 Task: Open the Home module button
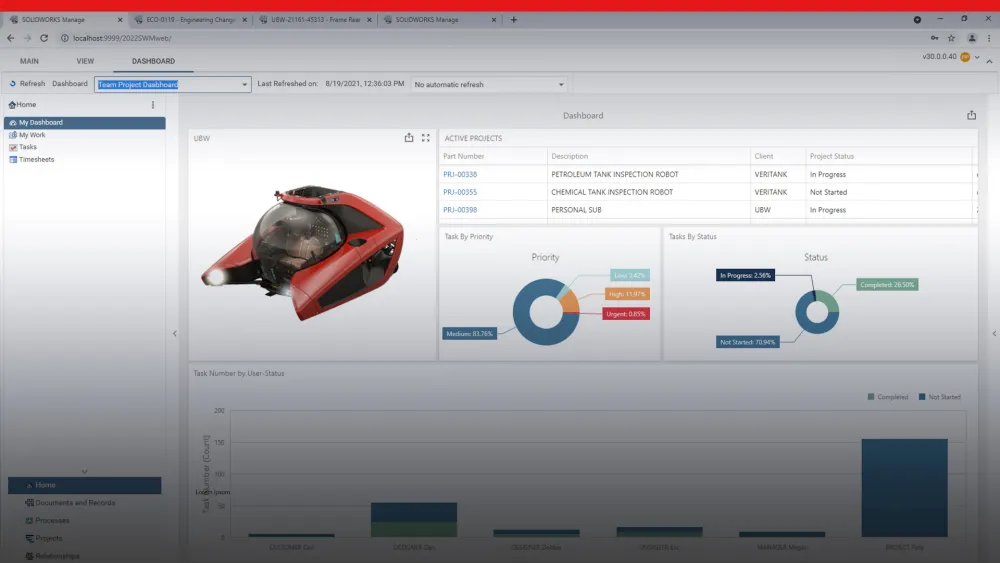[85, 485]
